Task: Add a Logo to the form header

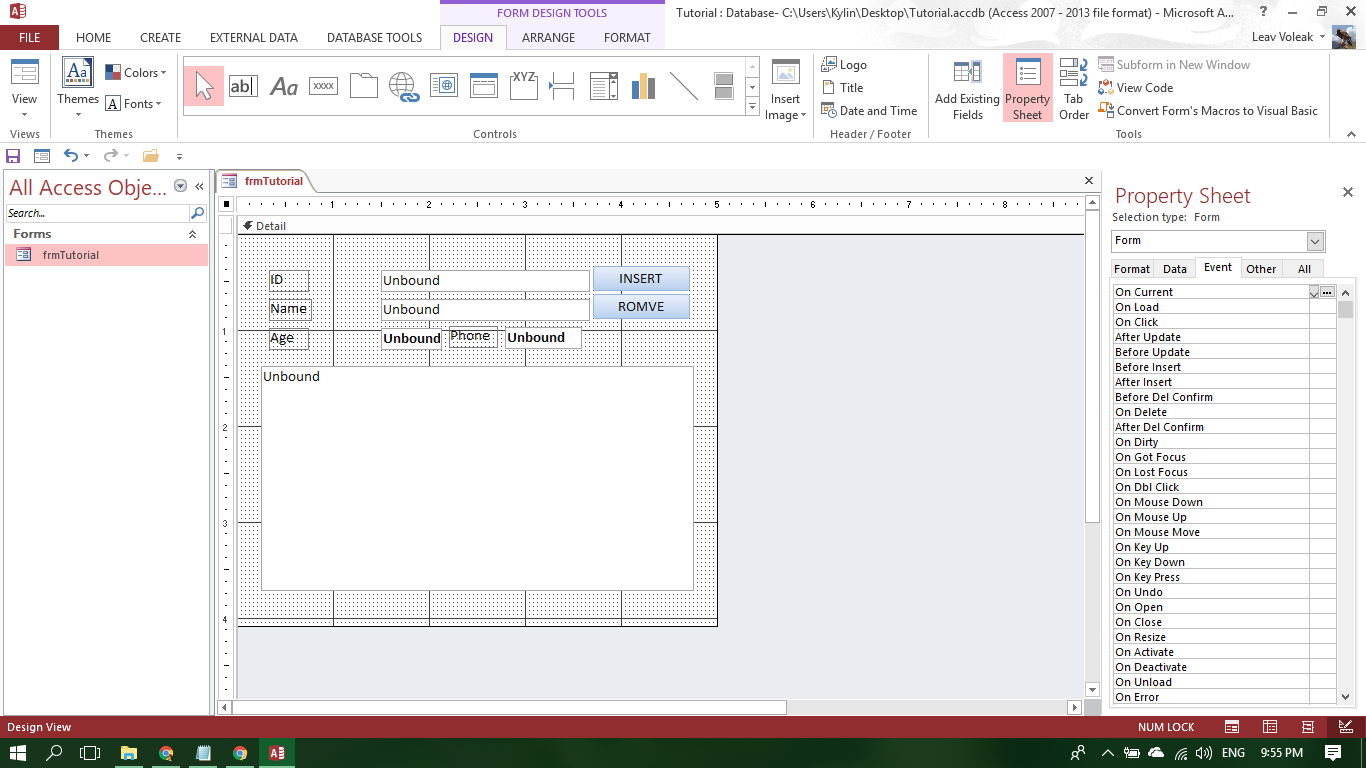Action: tap(849, 64)
